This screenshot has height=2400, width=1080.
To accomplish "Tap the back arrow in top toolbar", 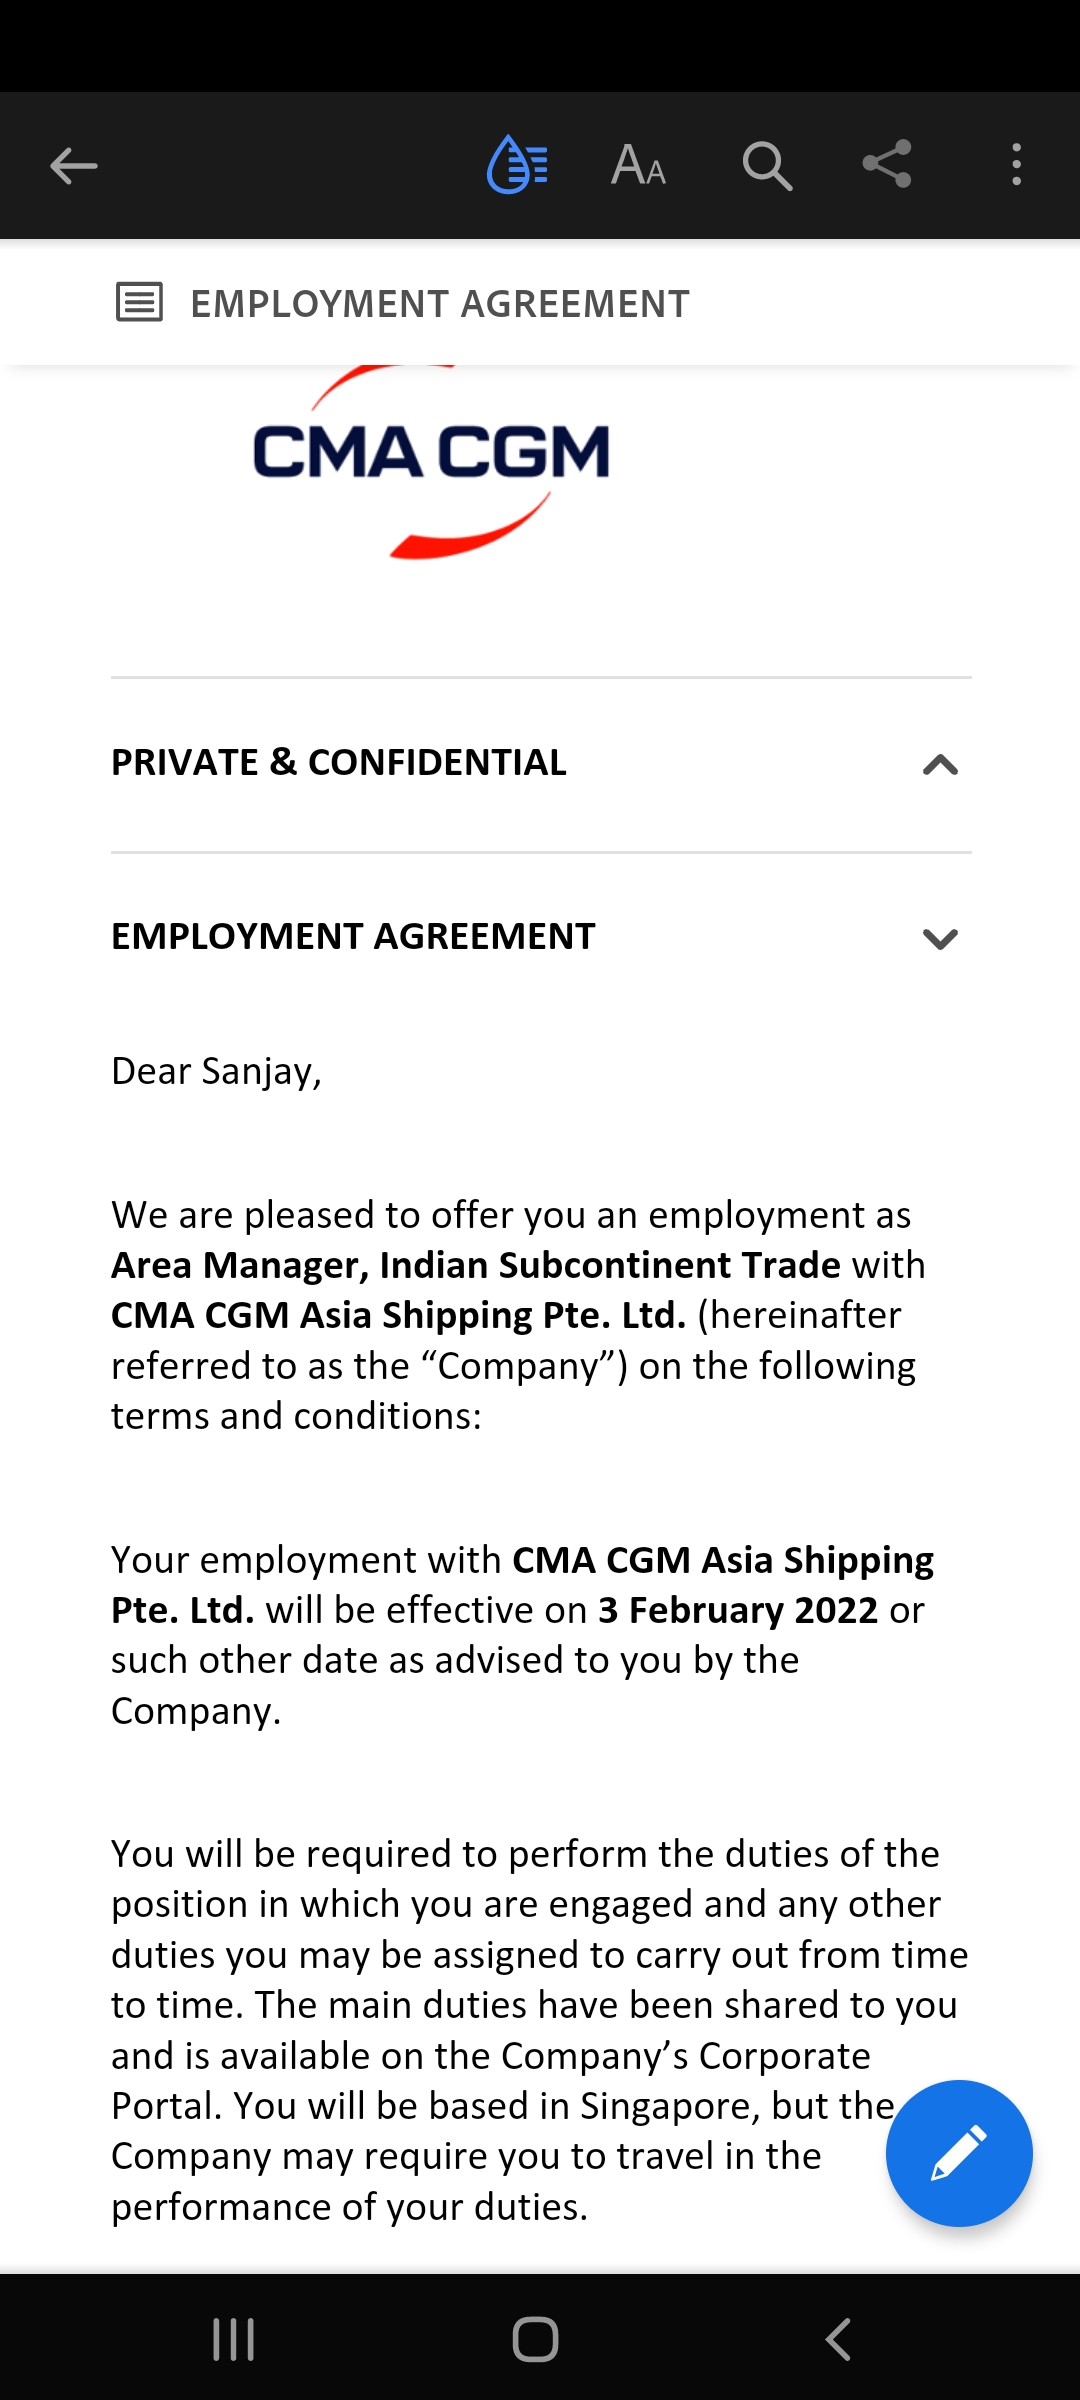I will (x=74, y=166).
